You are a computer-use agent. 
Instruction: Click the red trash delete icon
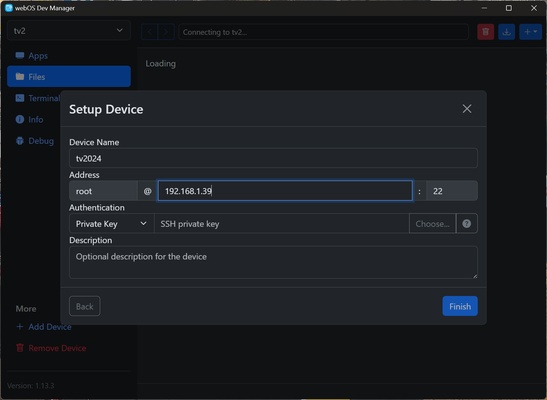tap(485, 32)
